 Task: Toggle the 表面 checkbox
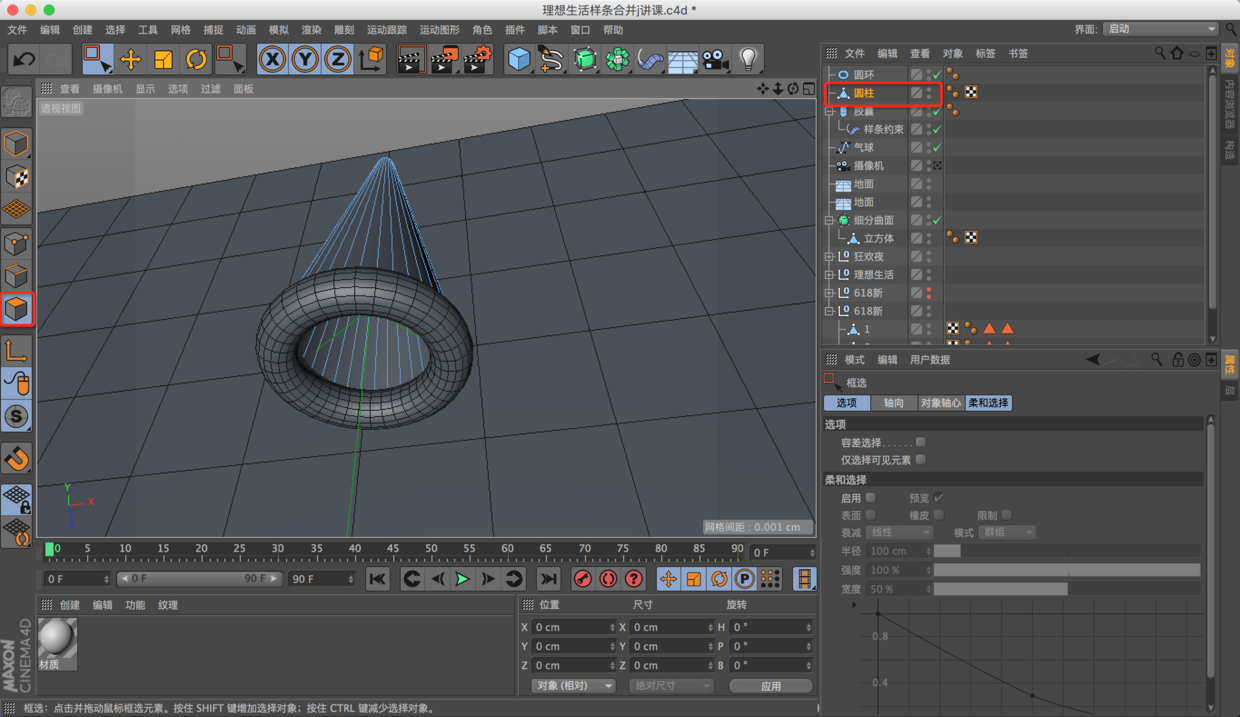[x=871, y=515]
